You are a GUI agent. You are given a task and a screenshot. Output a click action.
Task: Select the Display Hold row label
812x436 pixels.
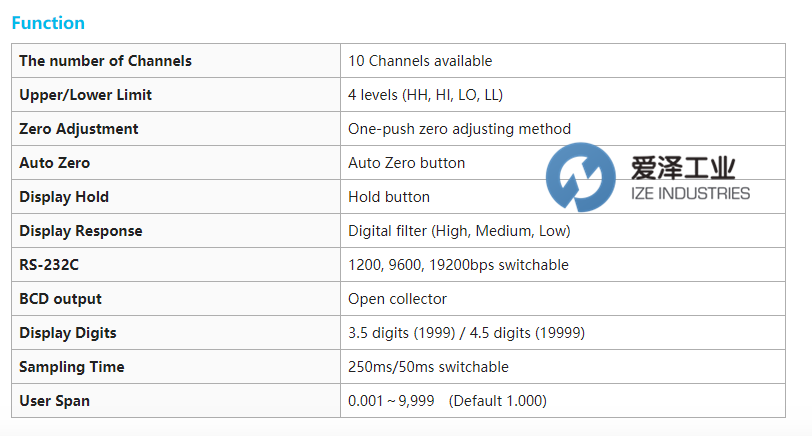click(x=64, y=197)
